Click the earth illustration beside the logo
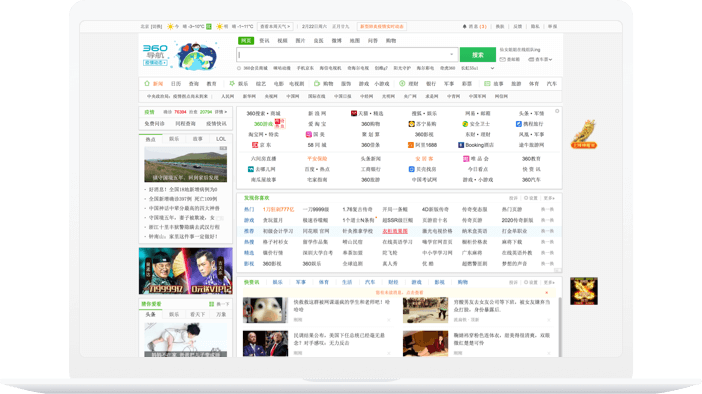Image resolution: width=702 pixels, height=394 pixels. pyautogui.click(x=196, y=56)
